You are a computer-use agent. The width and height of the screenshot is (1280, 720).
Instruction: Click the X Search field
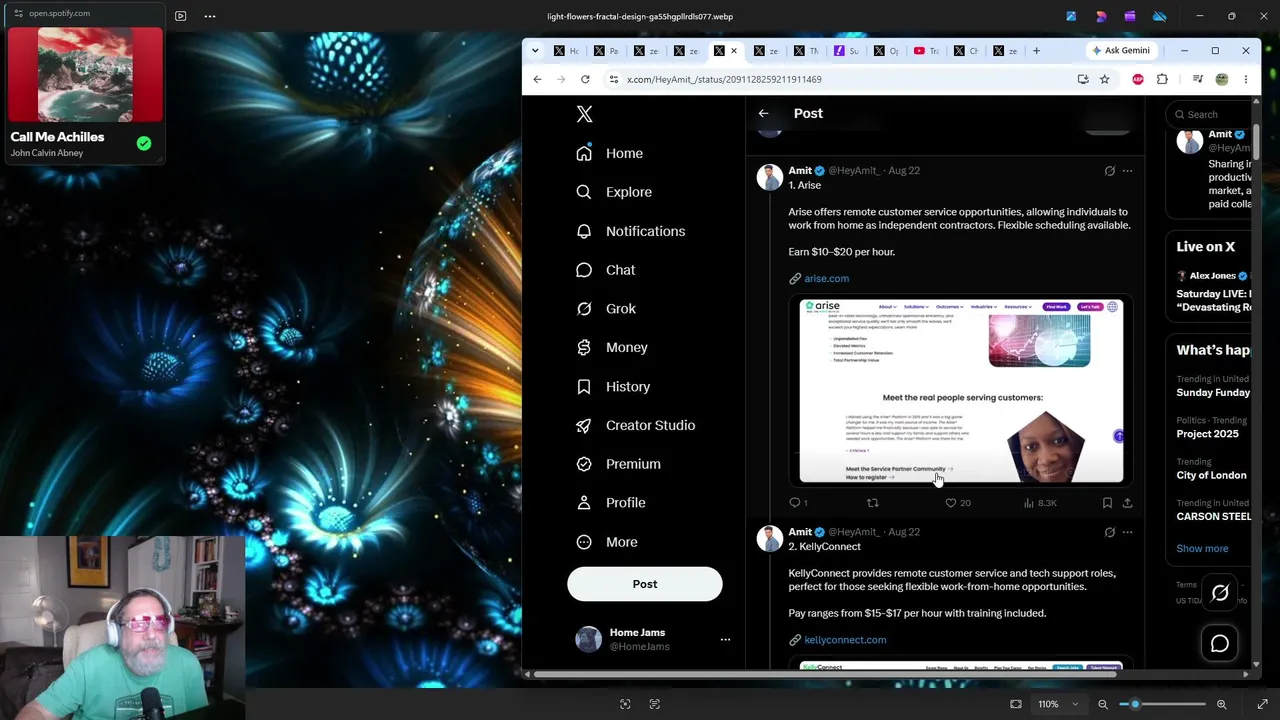(1210, 114)
